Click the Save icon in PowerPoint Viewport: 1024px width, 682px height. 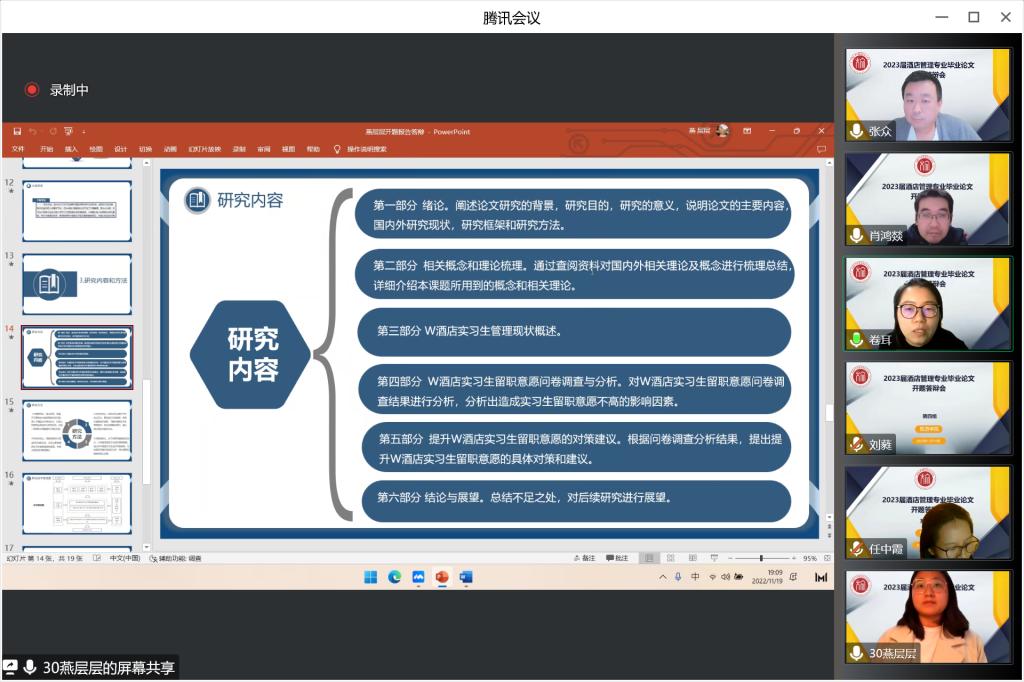pos(17,131)
